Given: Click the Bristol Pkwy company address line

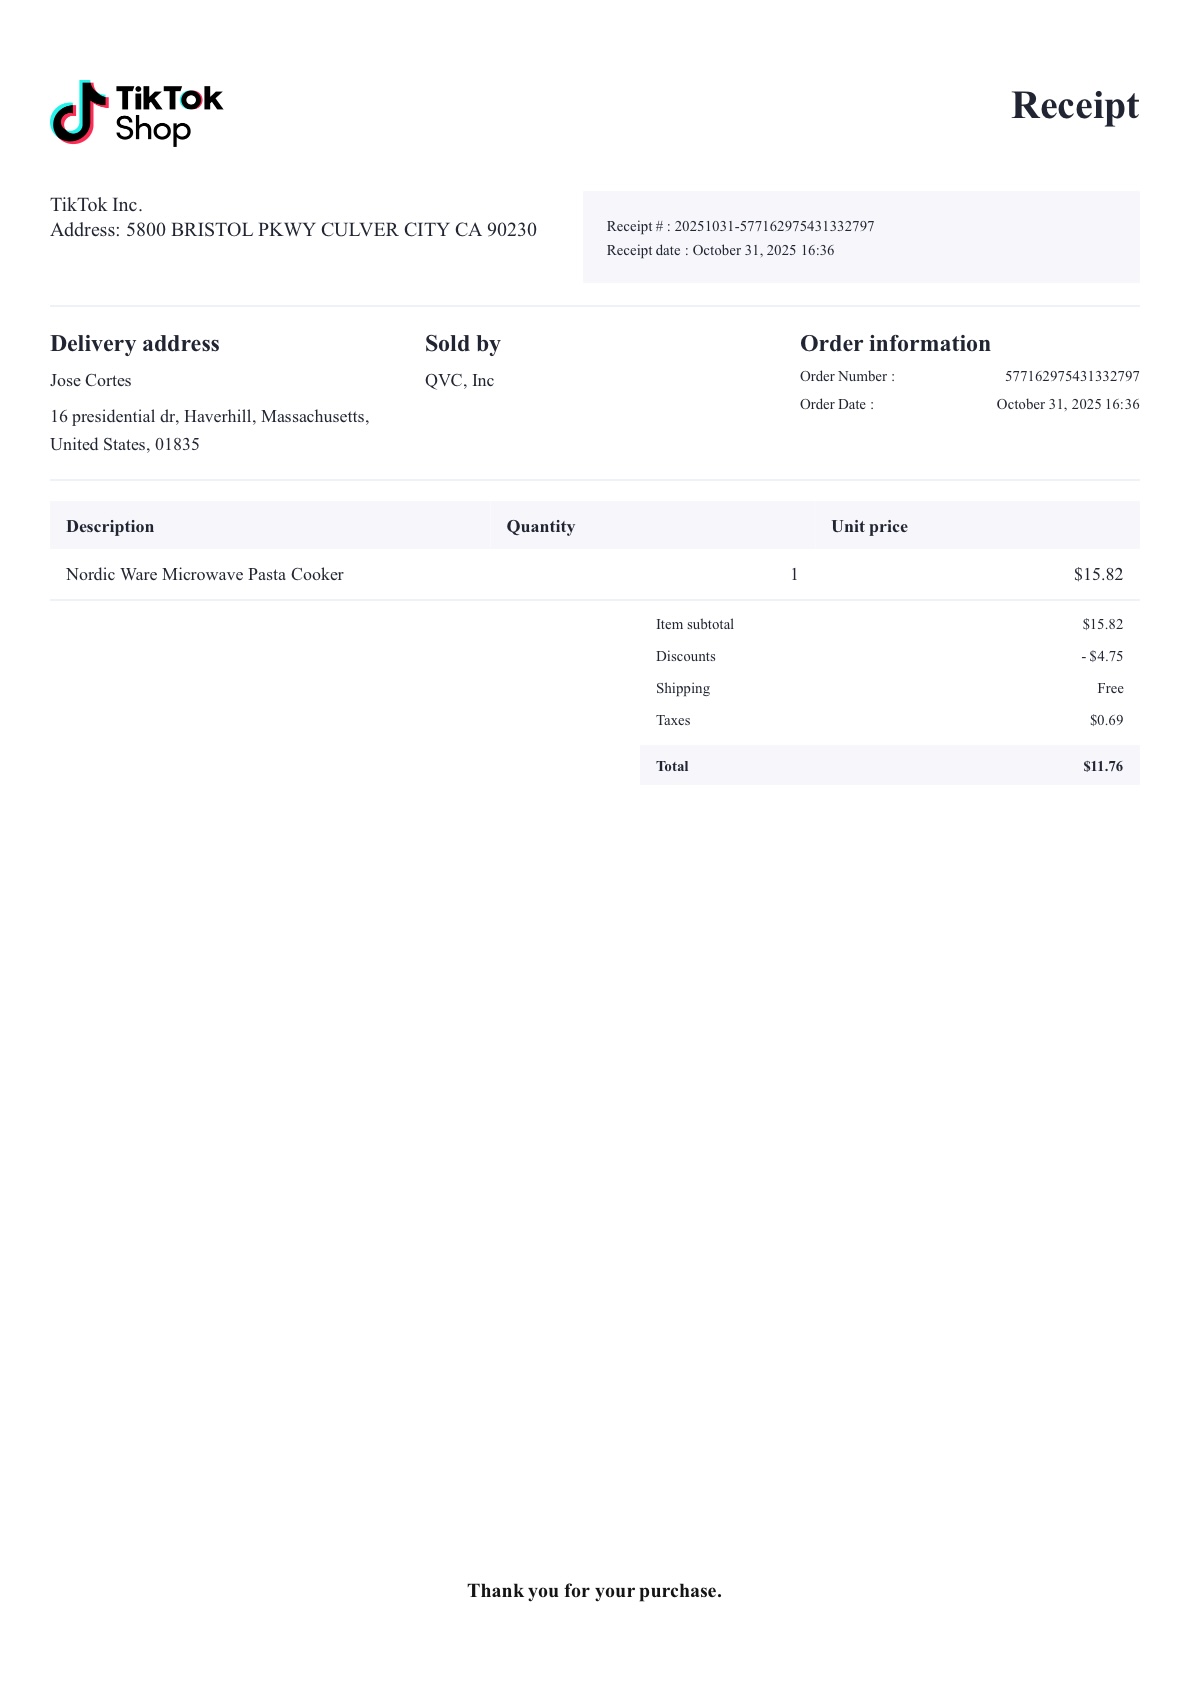Looking at the screenshot, I should [293, 230].
